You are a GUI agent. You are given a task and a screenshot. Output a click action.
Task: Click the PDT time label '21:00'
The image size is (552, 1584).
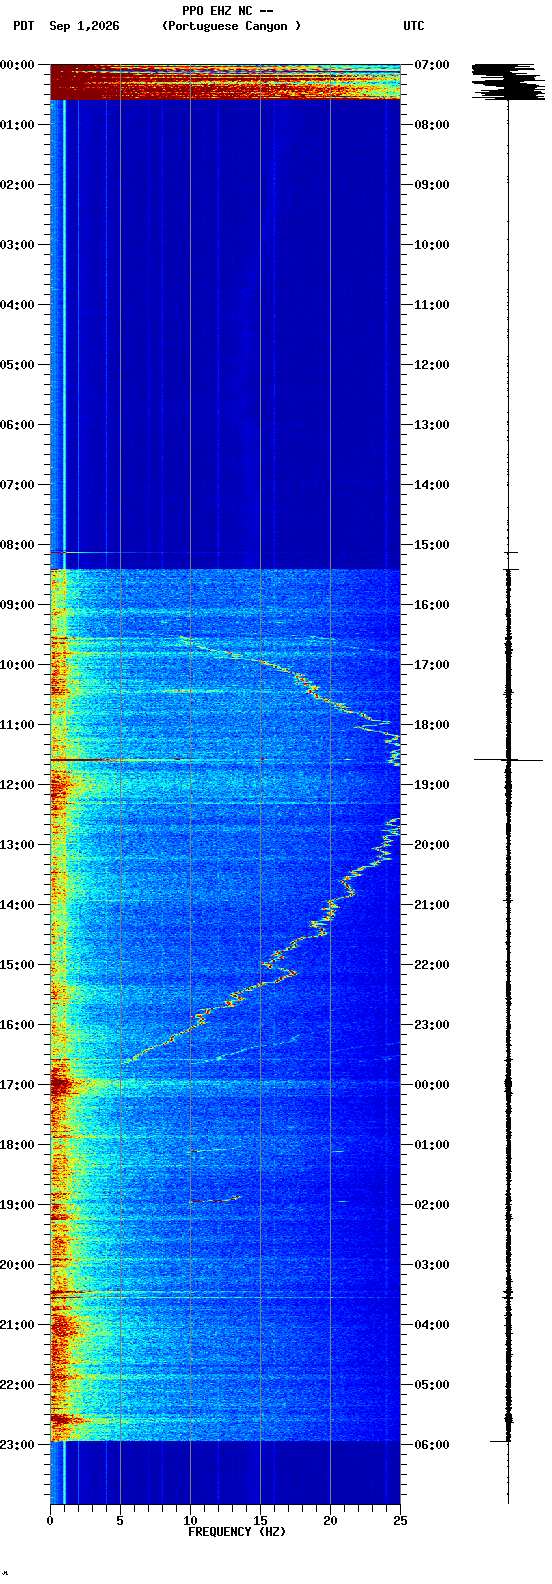click(18, 1324)
